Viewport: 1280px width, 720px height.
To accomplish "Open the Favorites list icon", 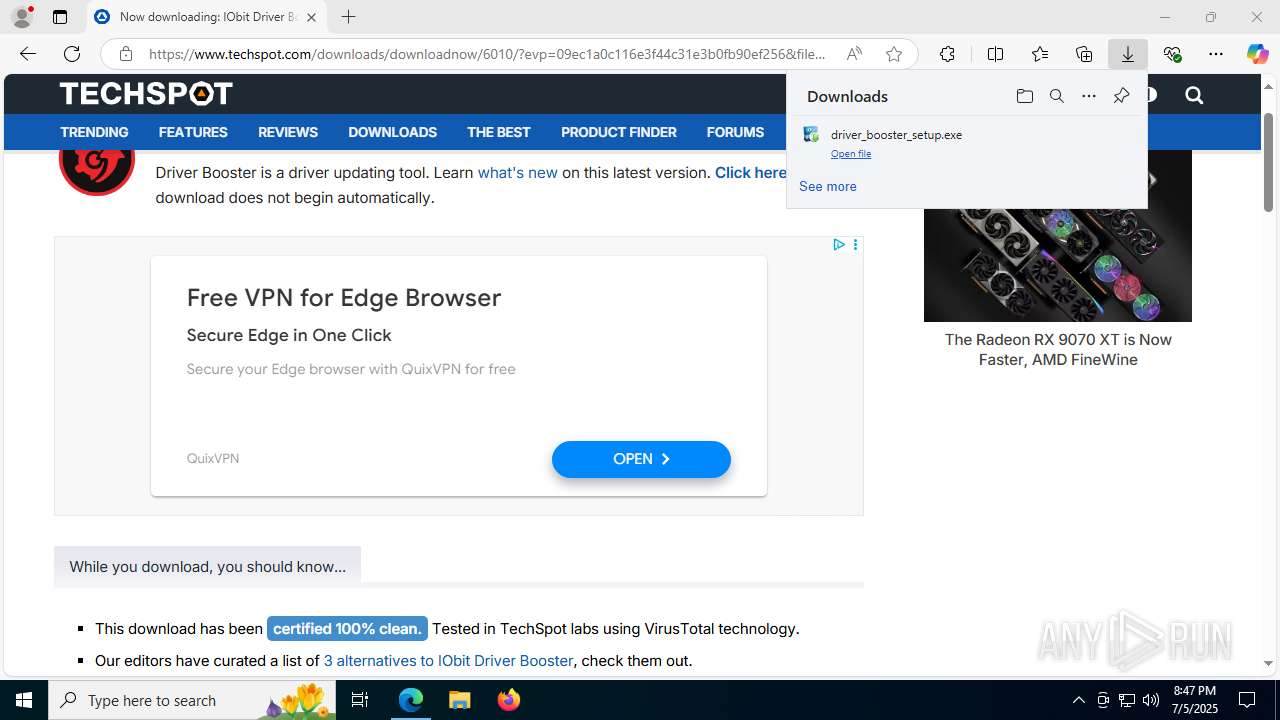I will (1040, 54).
